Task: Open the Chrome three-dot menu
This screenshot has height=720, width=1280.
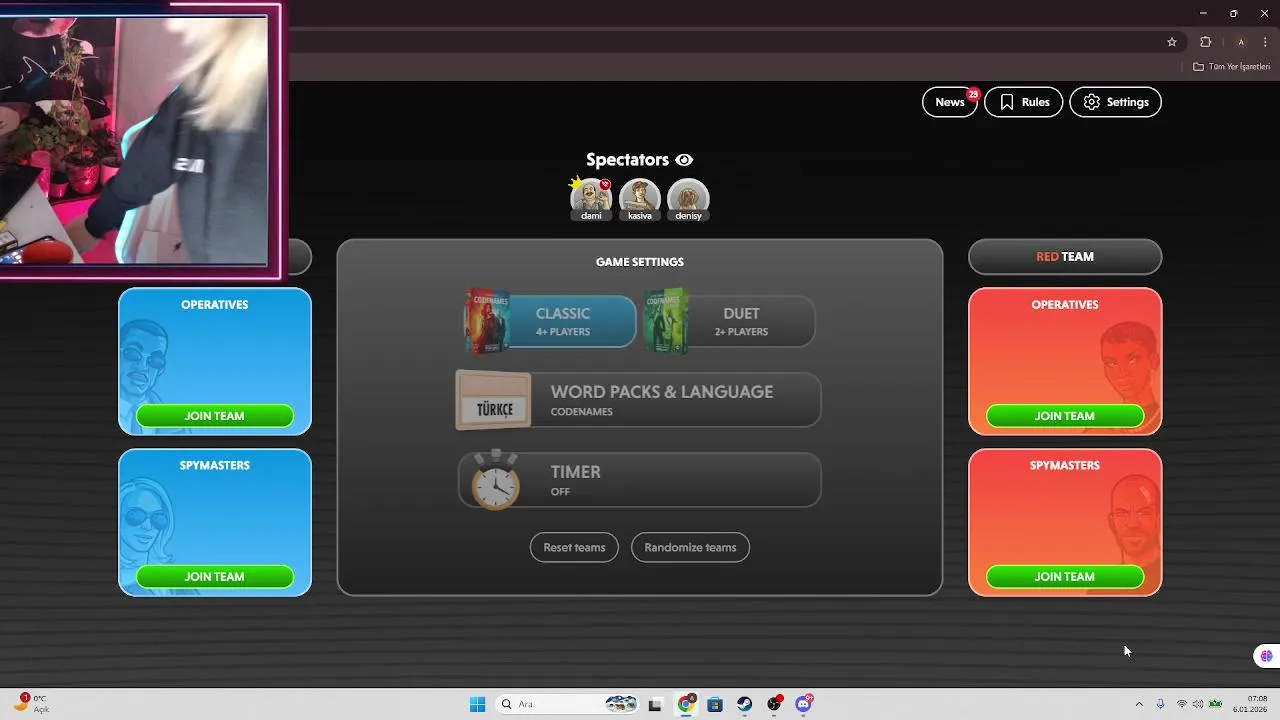Action: (x=1265, y=42)
